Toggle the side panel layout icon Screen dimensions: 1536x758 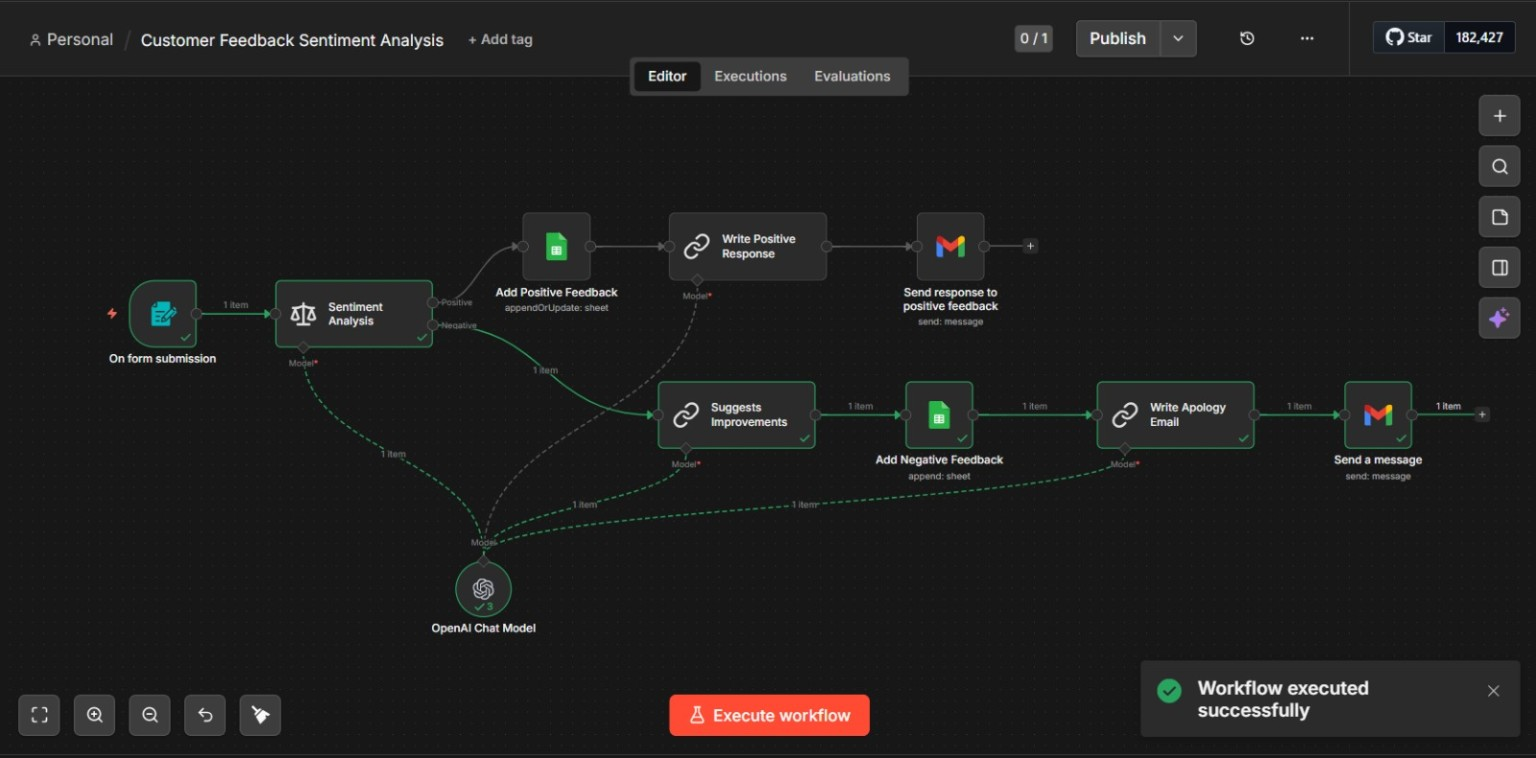point(1499,268)
